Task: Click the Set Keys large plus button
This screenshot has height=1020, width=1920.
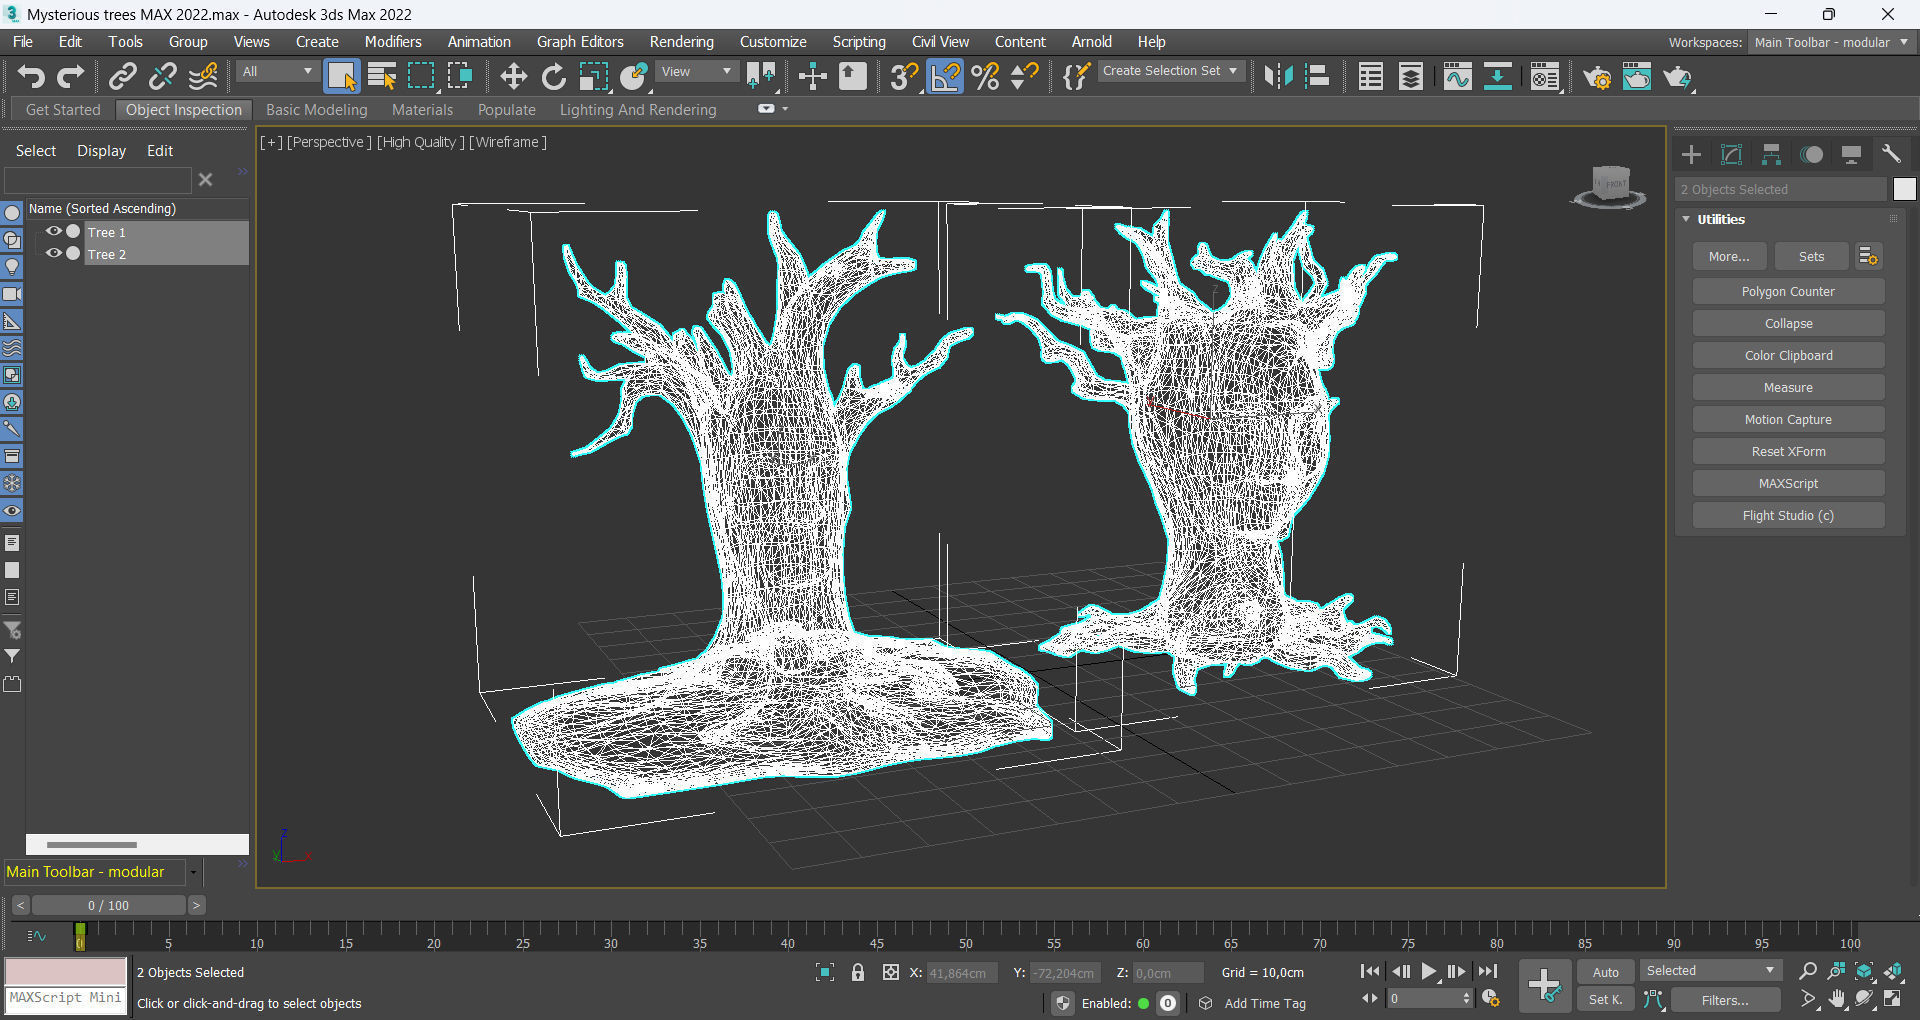Action: (1544, 985)
